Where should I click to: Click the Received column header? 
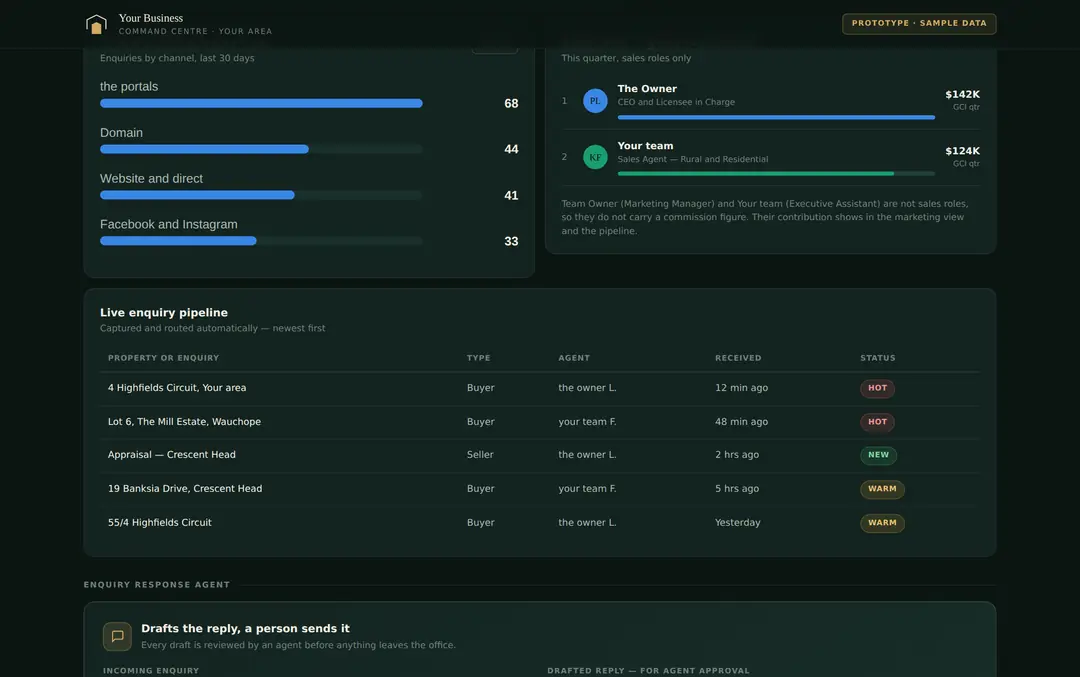click(738, 358)
